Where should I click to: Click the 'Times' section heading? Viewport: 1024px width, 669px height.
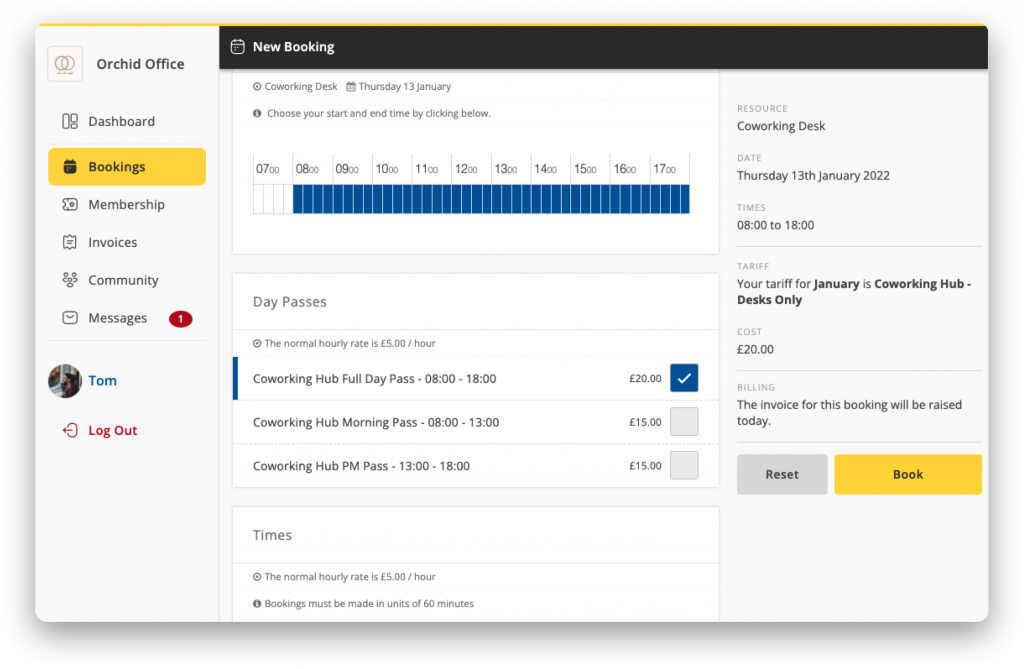click(272, 535)
